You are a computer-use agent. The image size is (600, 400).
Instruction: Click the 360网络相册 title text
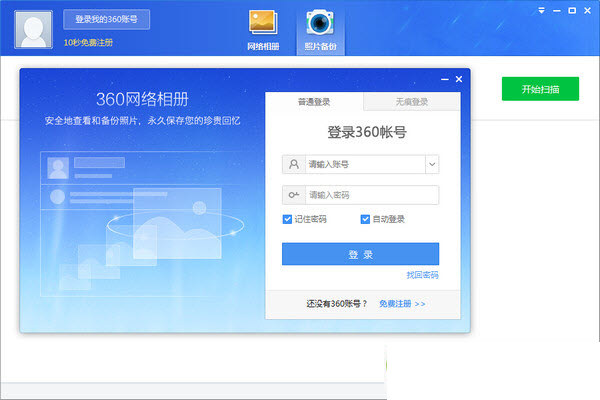(142, 99)
